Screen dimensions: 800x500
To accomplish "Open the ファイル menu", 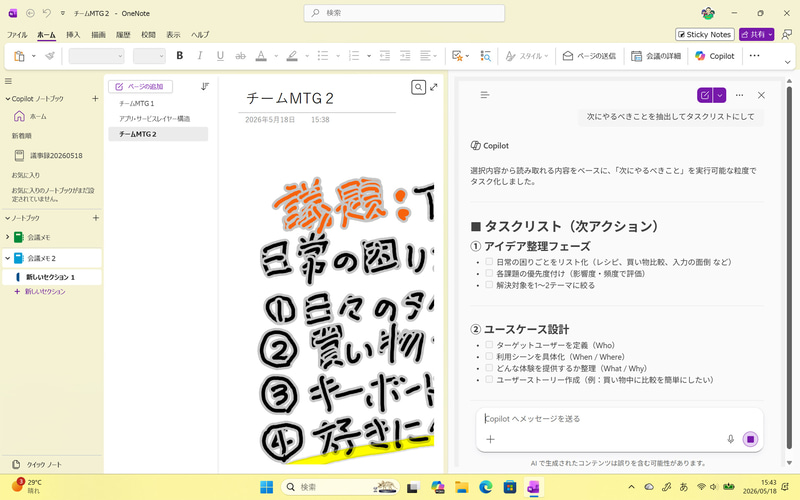I will pos(17,35).
